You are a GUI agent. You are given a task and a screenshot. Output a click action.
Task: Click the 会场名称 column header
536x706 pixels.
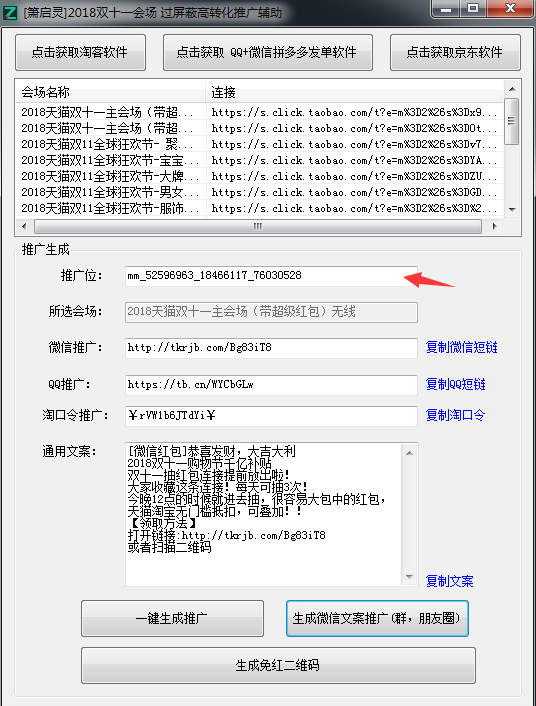click(x=111, y=92)
